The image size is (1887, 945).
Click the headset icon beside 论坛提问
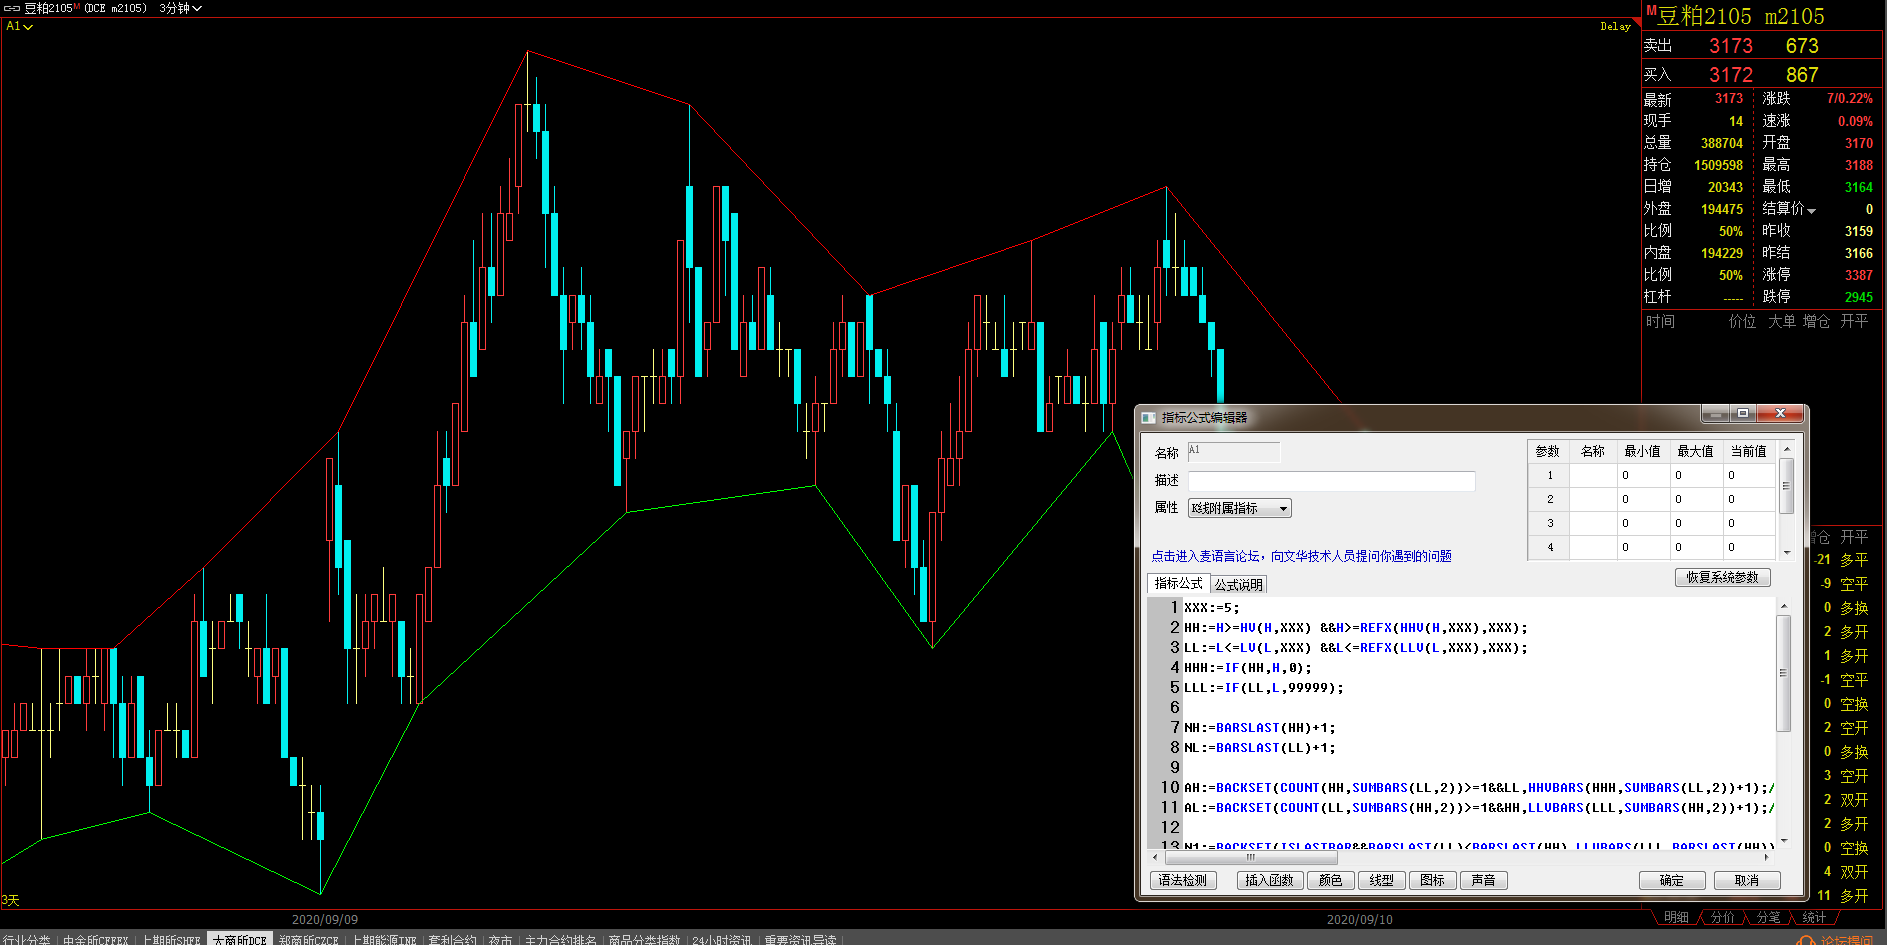click(1805, 940)
